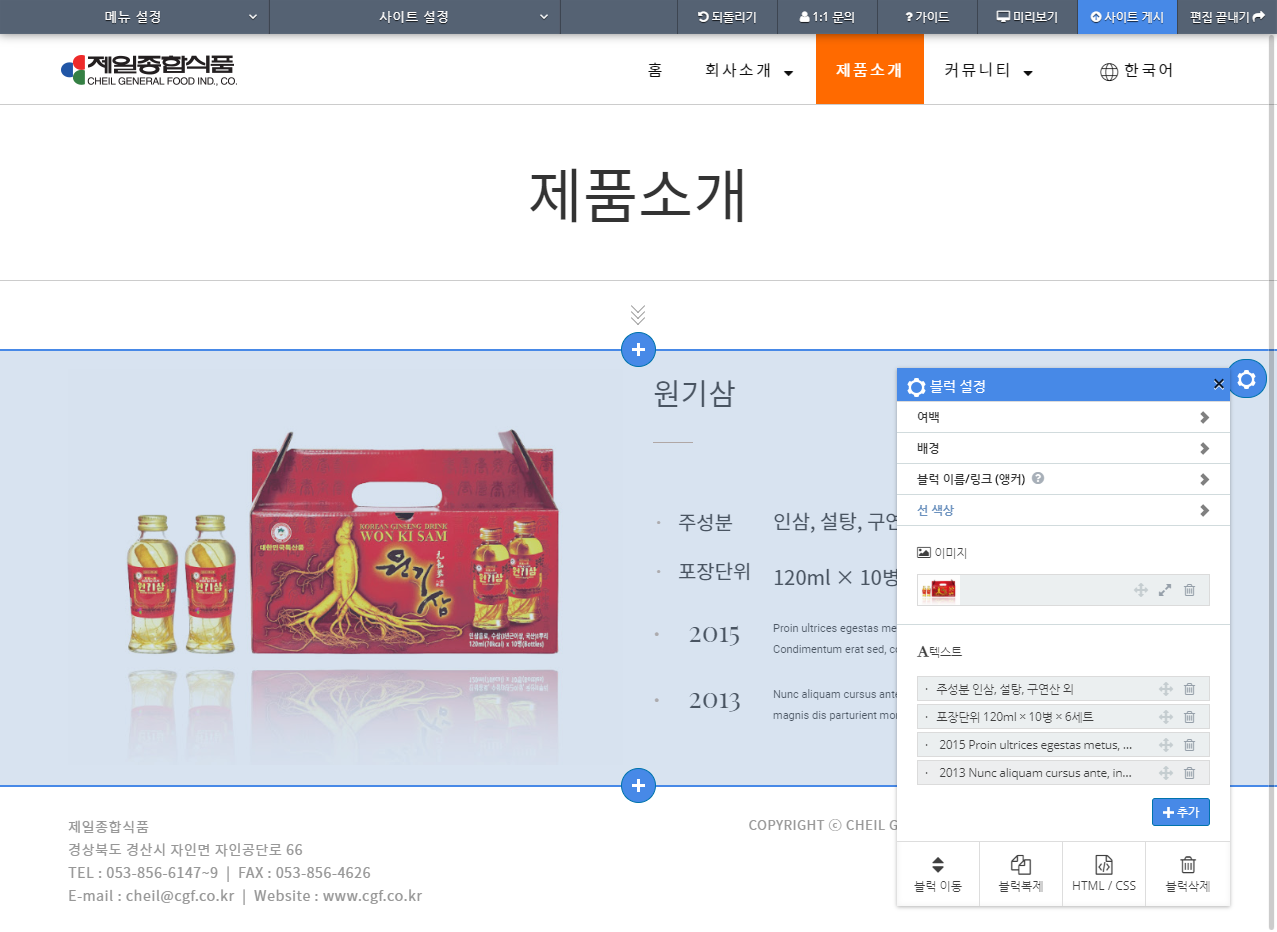The image size is (1277, 932).
Task: Click the image resize arrows icon
Action: pyautogui.click(x=1165, y=590)
